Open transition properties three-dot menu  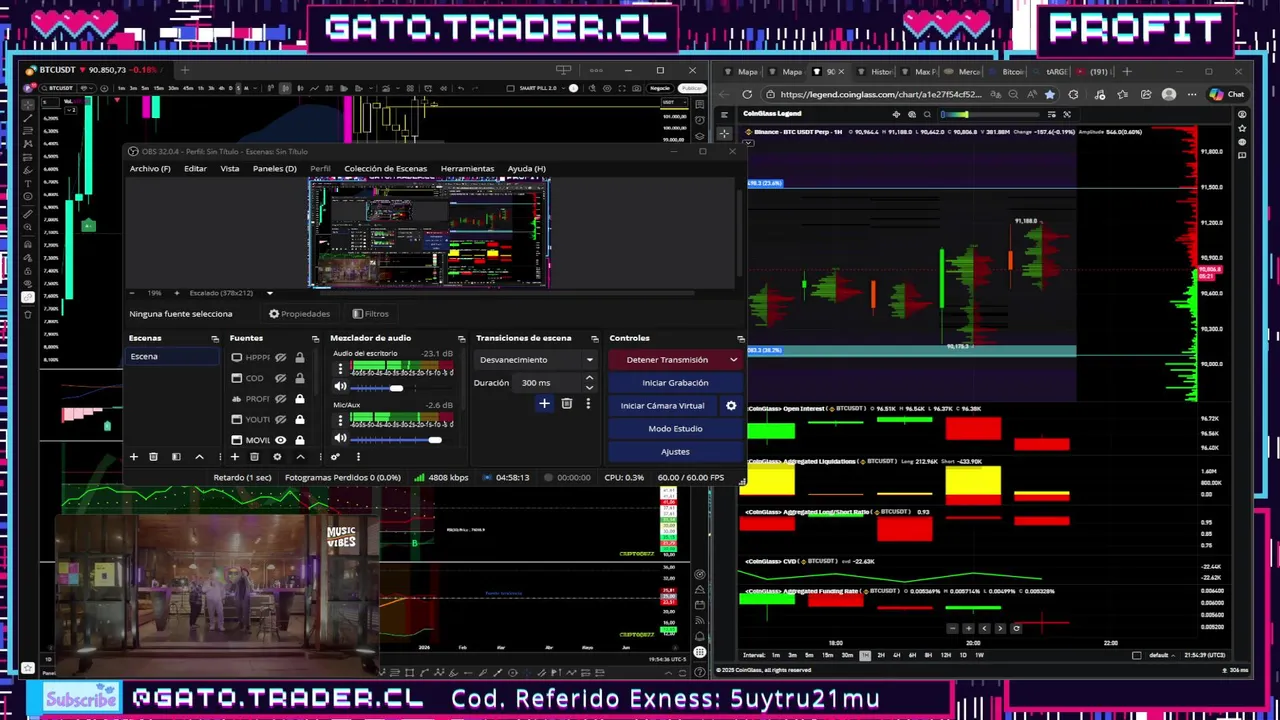coord(588,404)
